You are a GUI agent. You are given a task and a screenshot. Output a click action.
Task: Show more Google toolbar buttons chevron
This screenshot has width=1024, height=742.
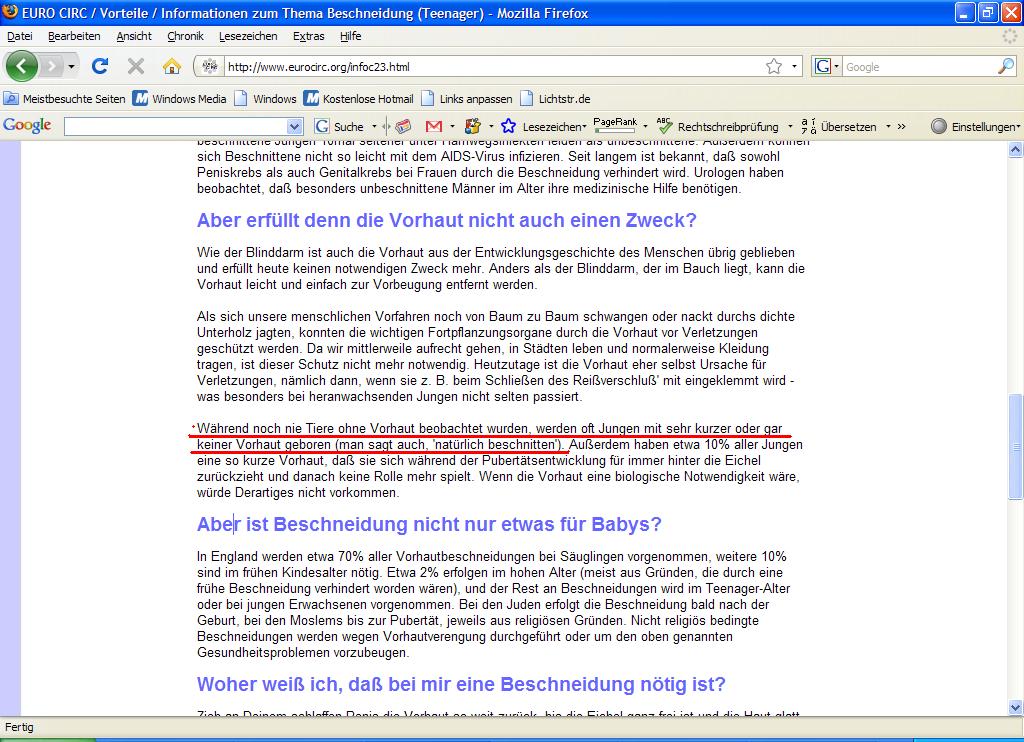pos(902,126)
